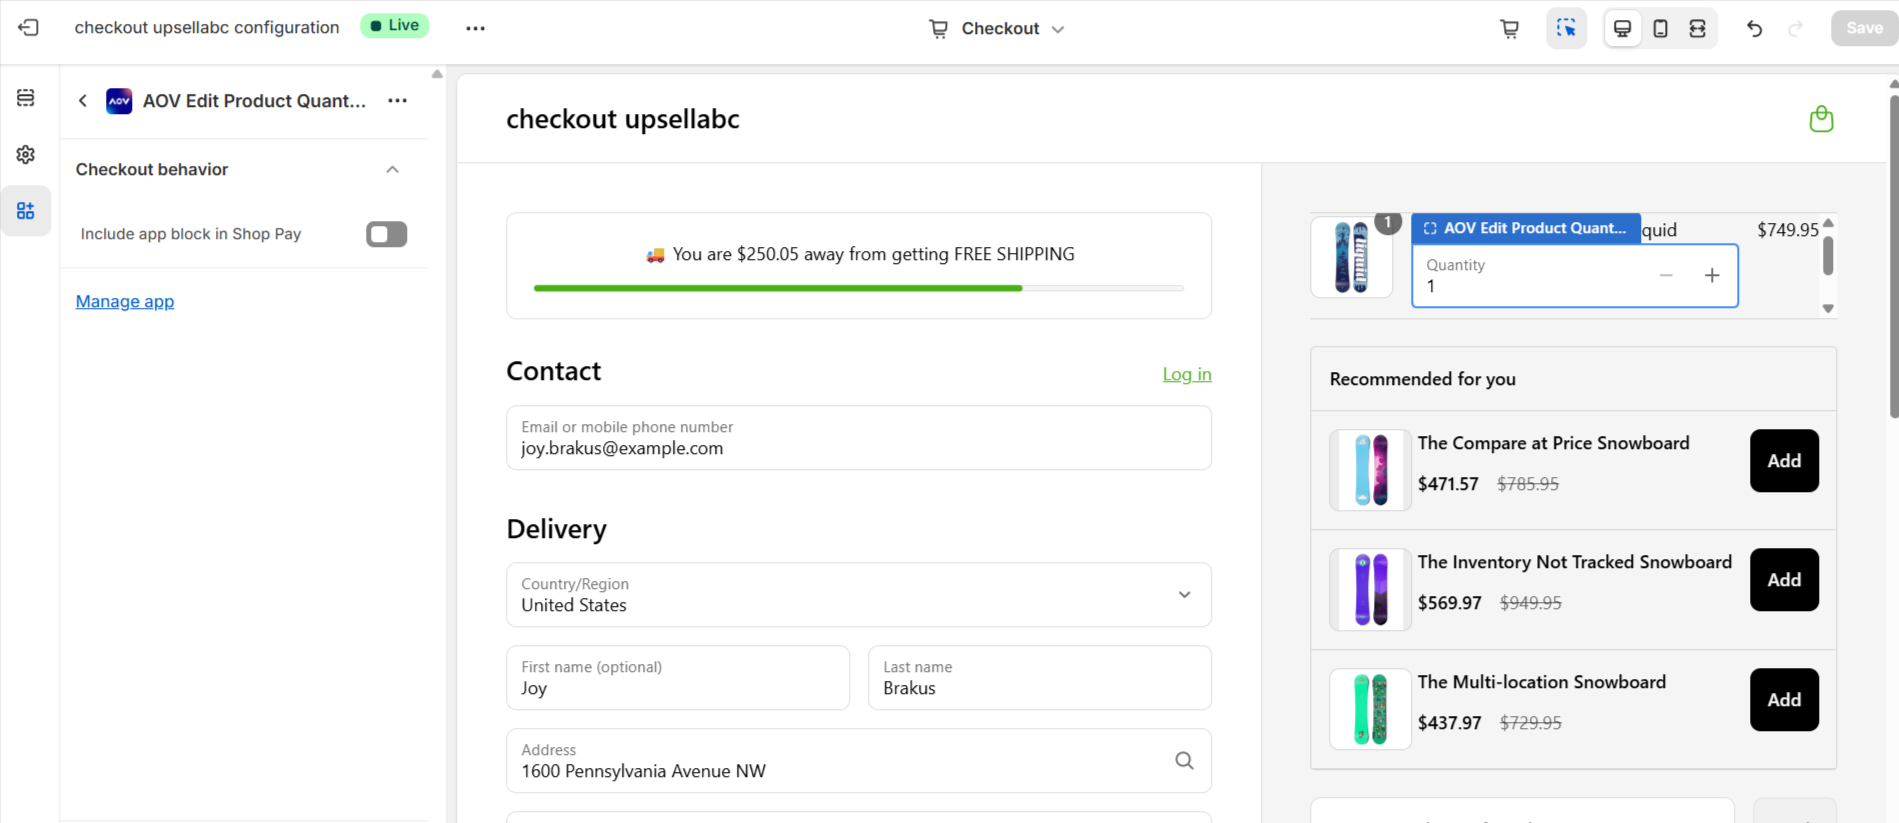
Task: Collapse the Checkout behavior section
Action: [x=392, y=170]
